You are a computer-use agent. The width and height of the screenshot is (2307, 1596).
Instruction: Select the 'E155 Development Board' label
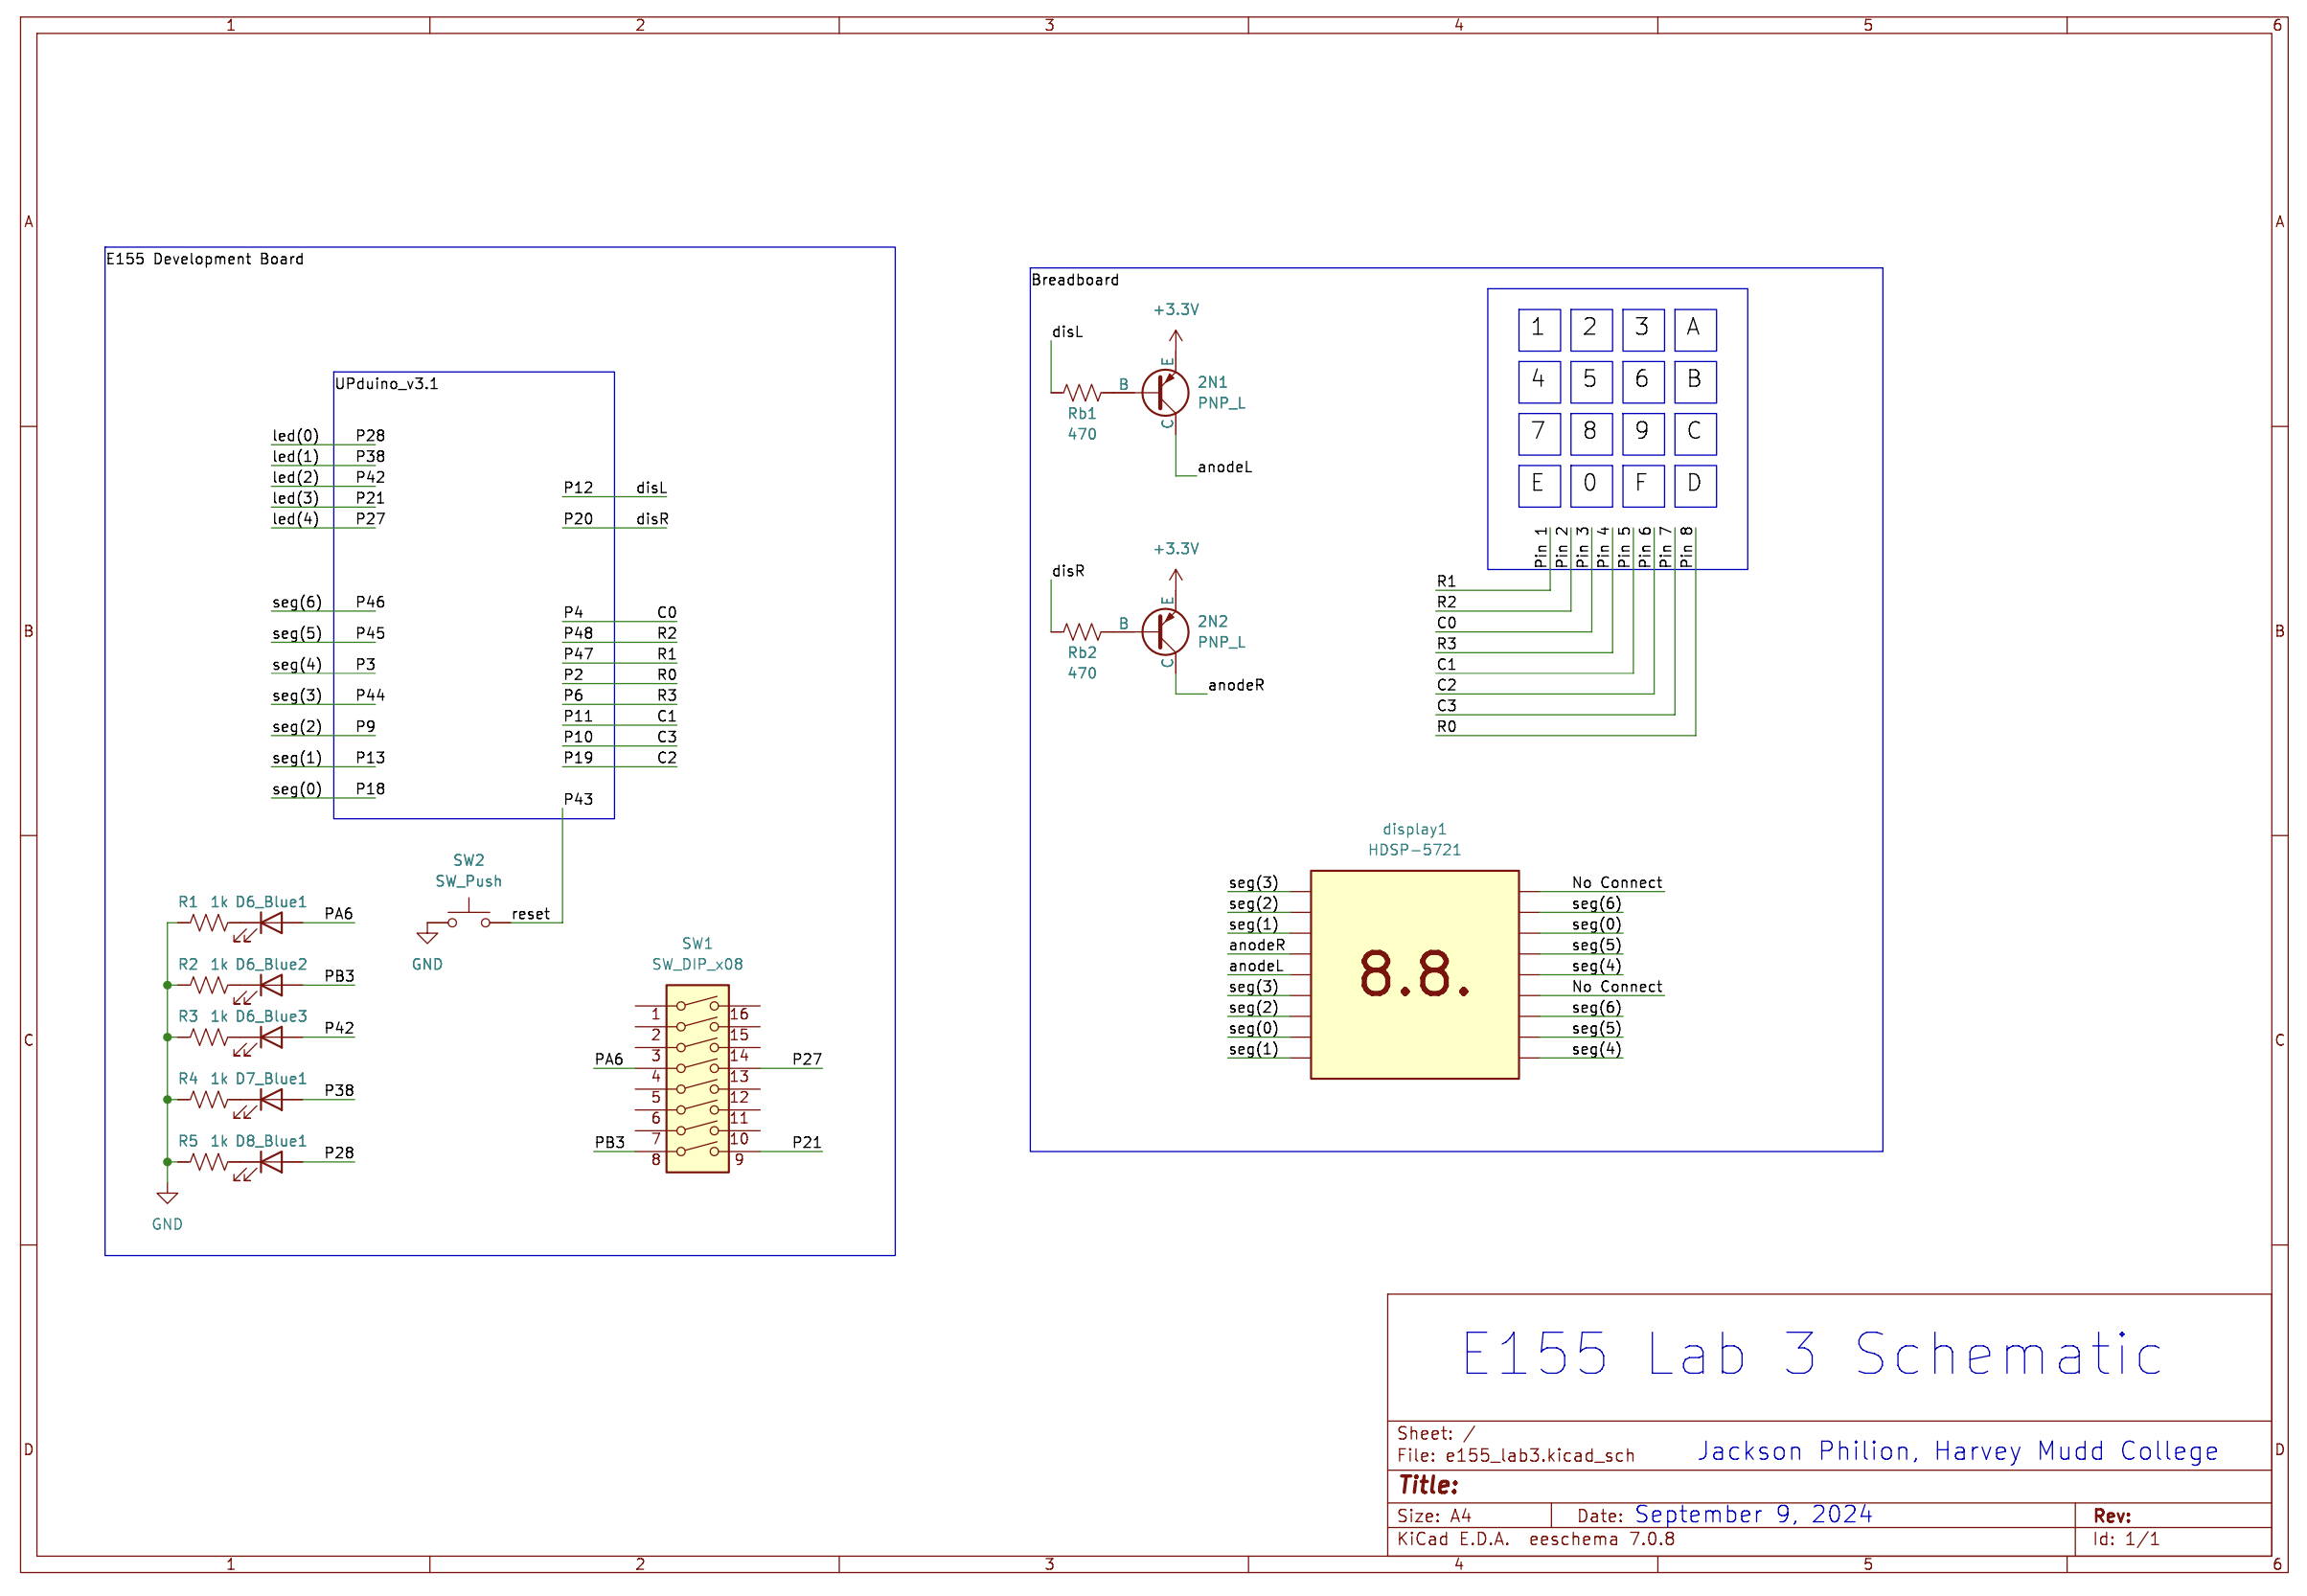pyautogui.click(x=205, y=259)
